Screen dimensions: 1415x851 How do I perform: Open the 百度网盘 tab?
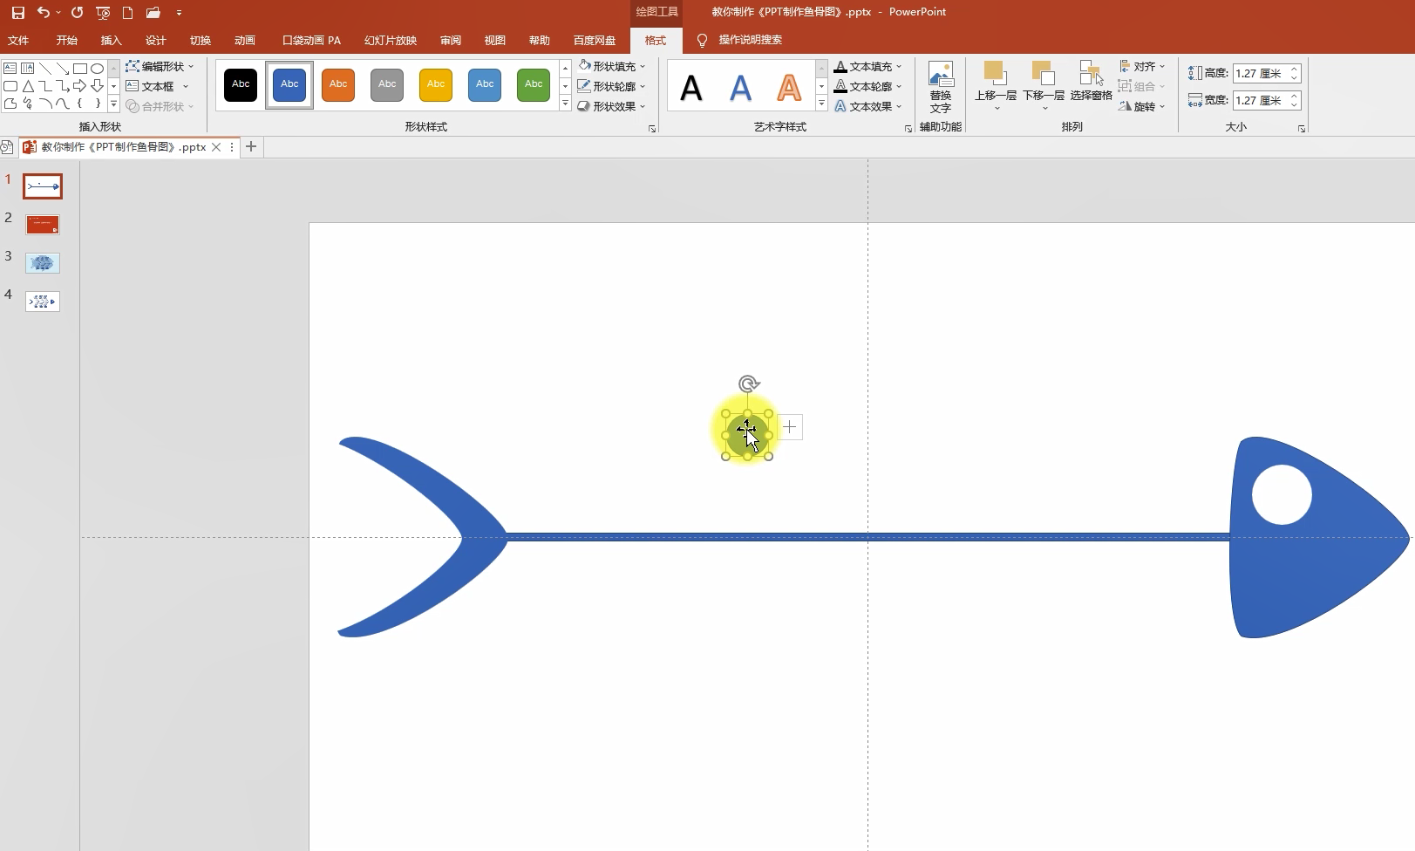594,41
